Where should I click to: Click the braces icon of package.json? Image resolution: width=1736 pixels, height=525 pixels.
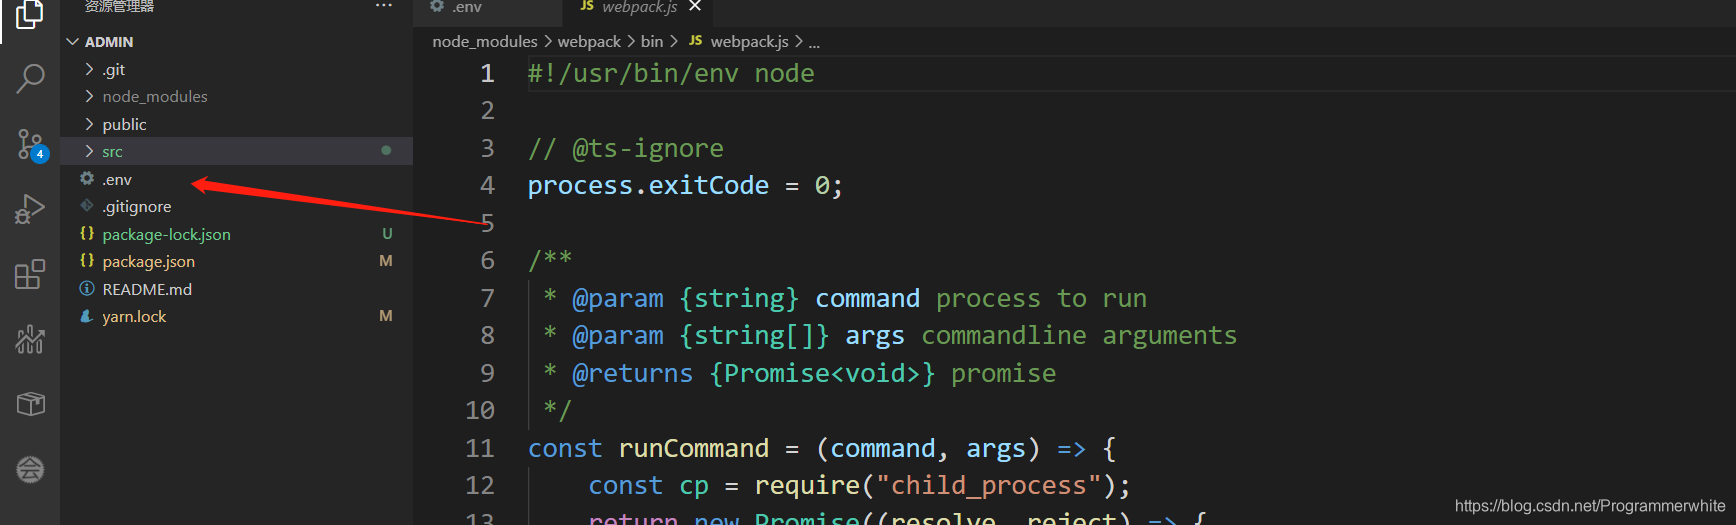click(x=87, y=260)
